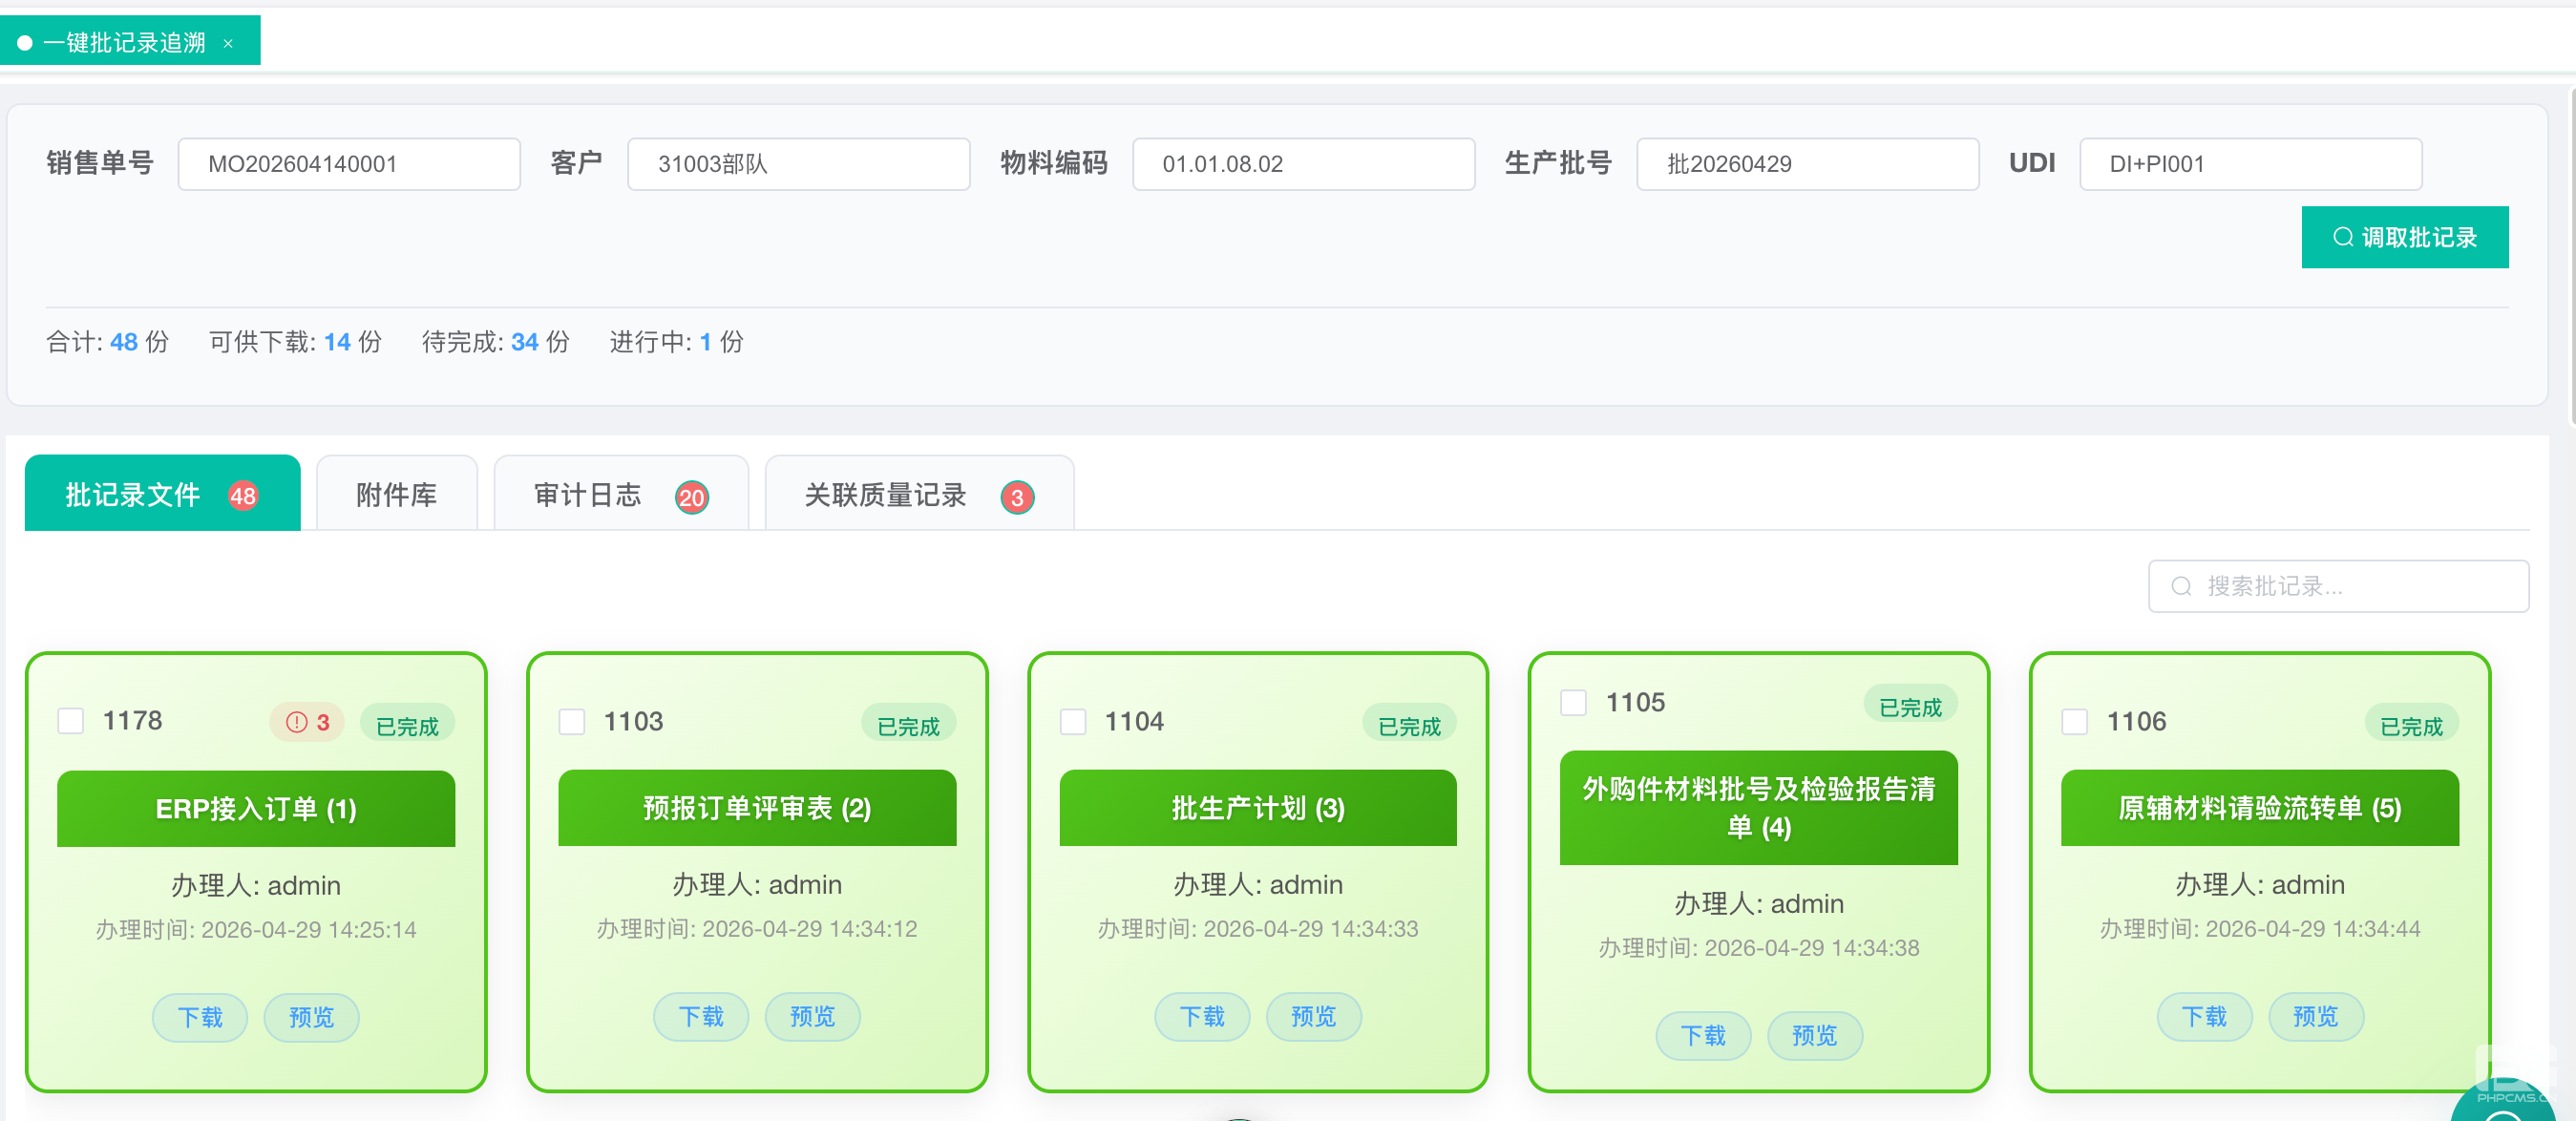Image resolution: width=2576 pixels, height=1121 pixels.
Task: Click the red 3 badge on 关联质量记录
Action: [1017, 497]
